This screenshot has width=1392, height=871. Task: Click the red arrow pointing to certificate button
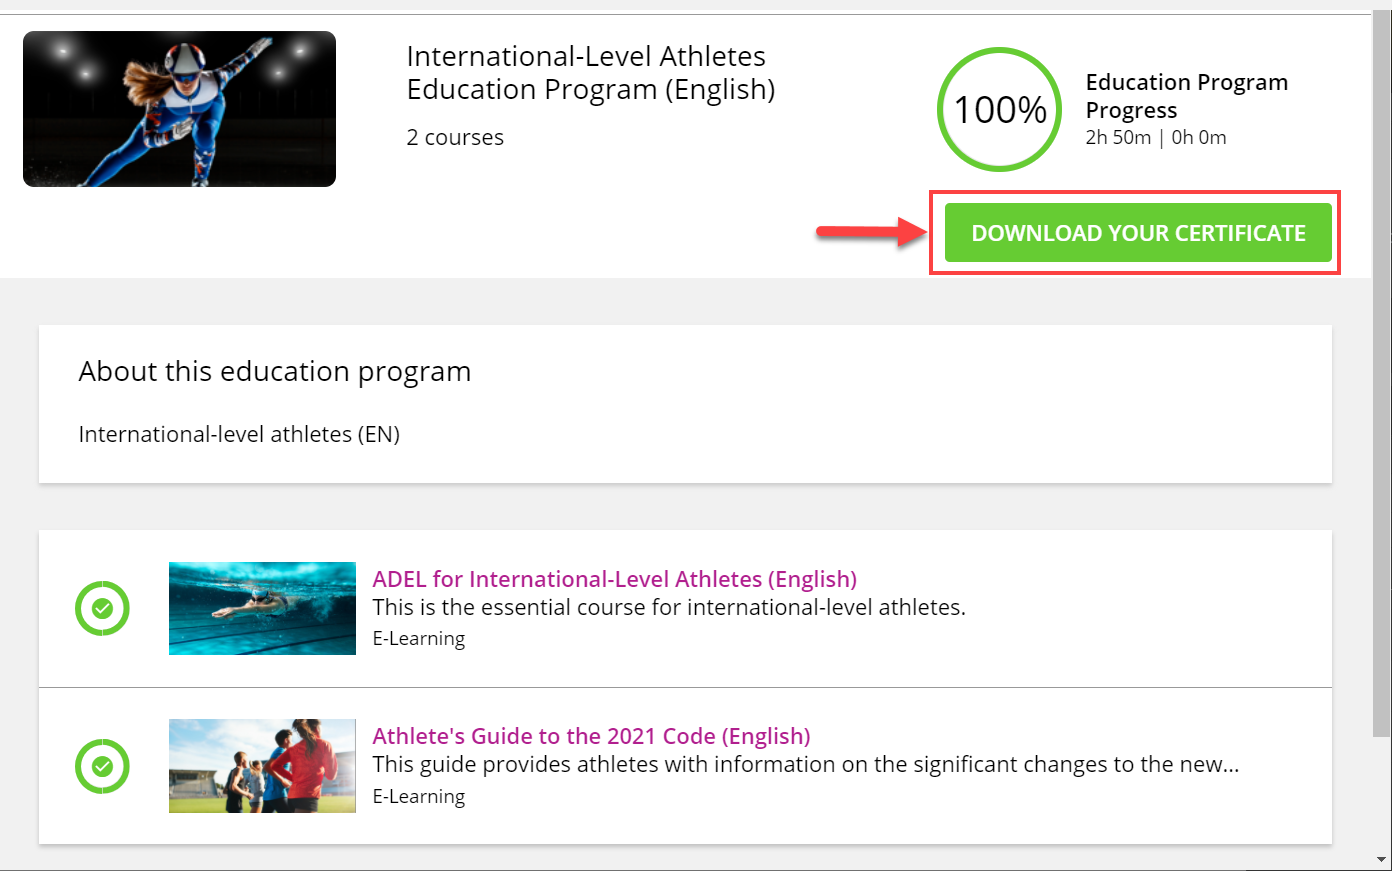871,232
